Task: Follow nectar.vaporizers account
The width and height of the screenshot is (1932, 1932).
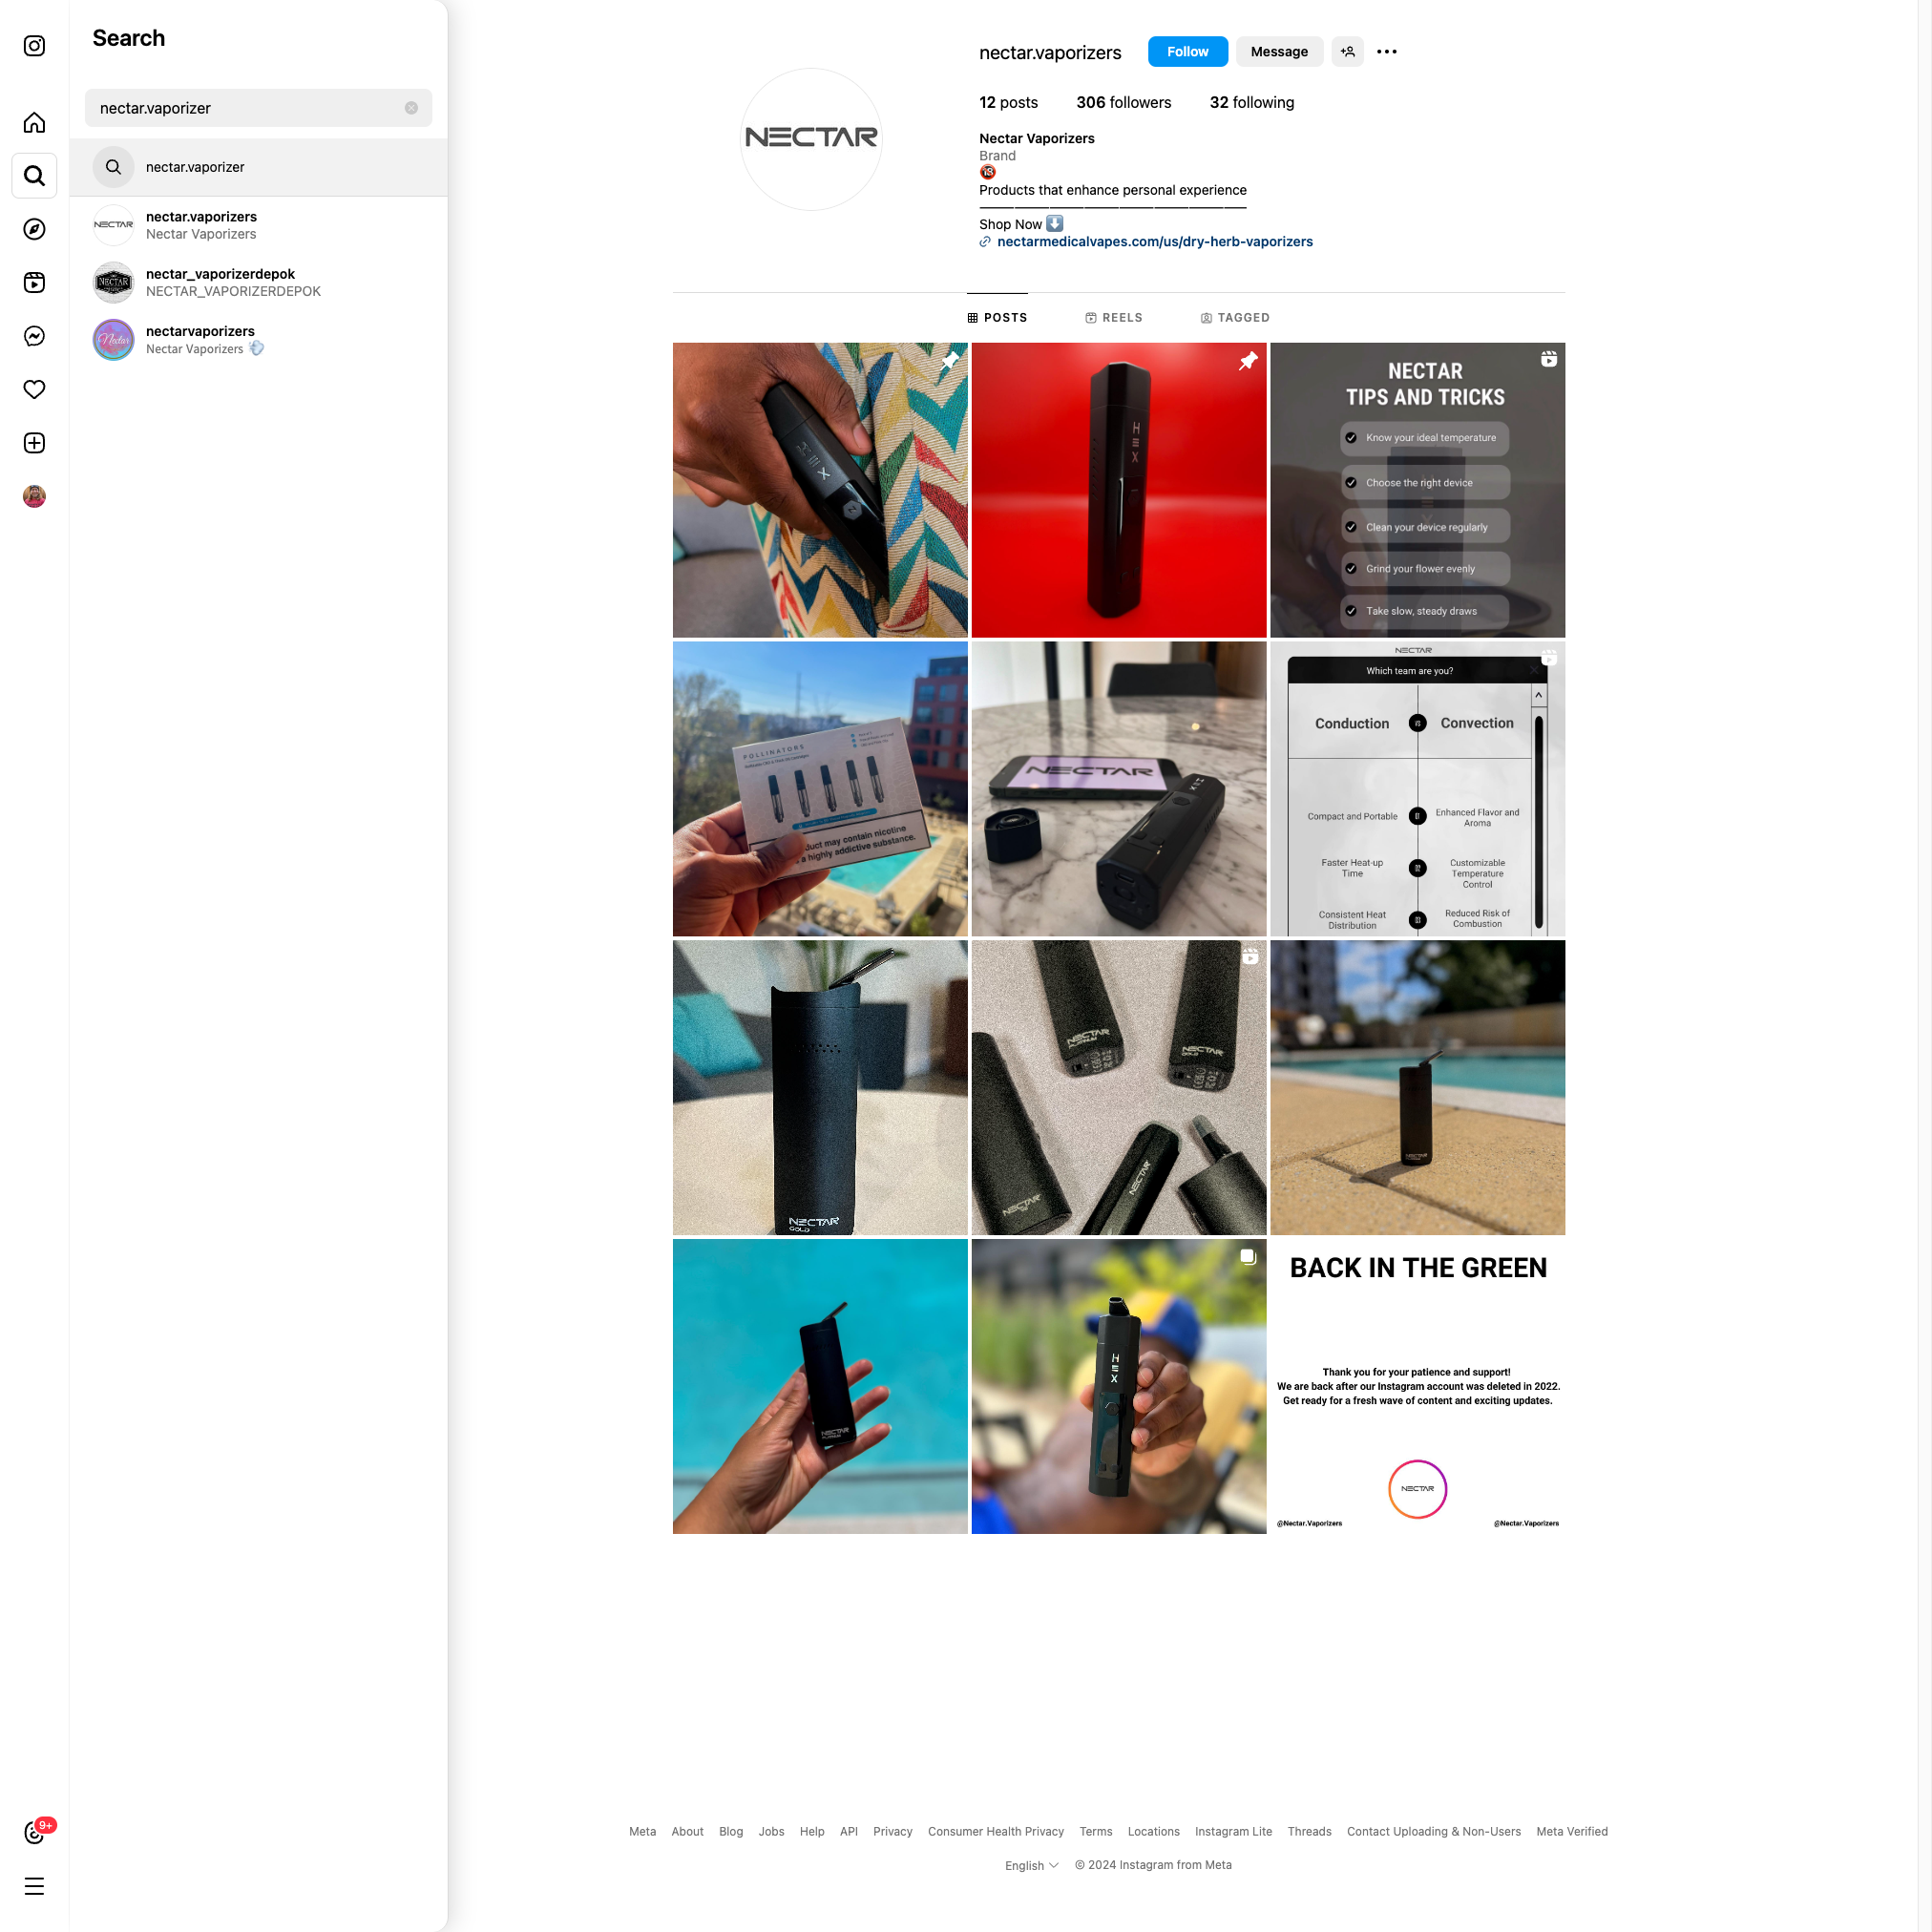Action: point(1187,52)
